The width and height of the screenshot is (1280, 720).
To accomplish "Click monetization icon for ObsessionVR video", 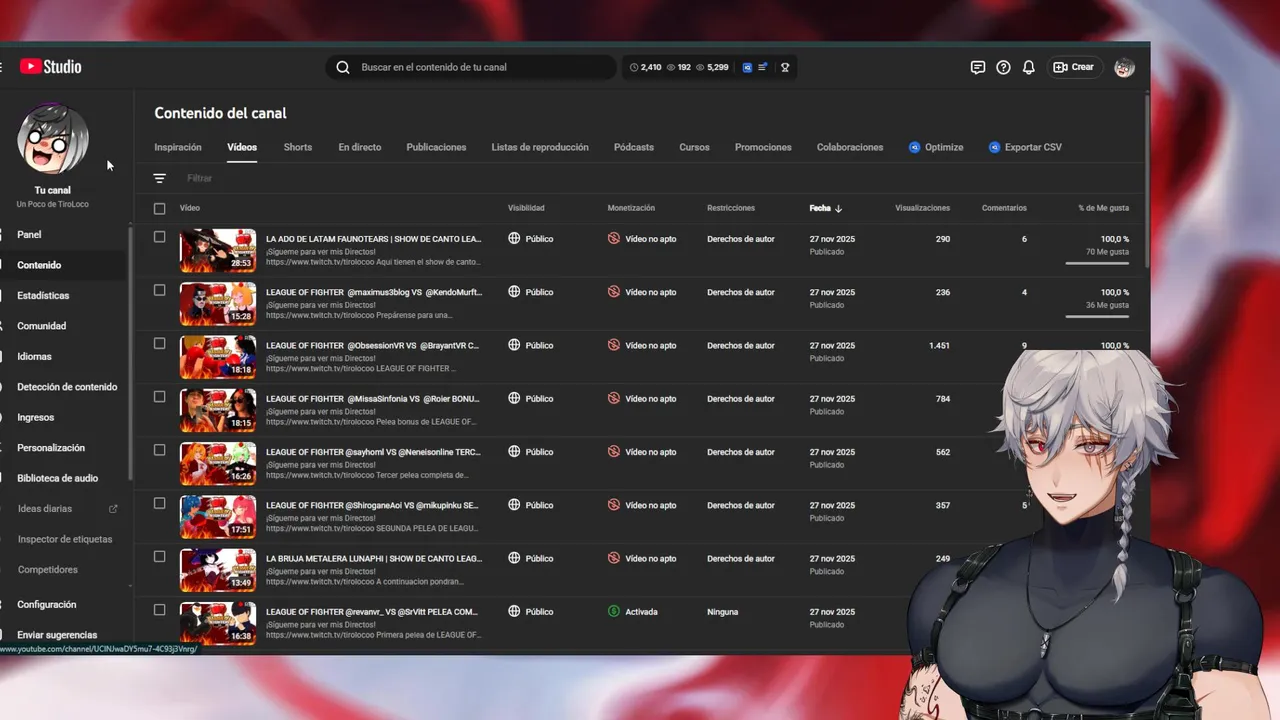I will 614,345.
